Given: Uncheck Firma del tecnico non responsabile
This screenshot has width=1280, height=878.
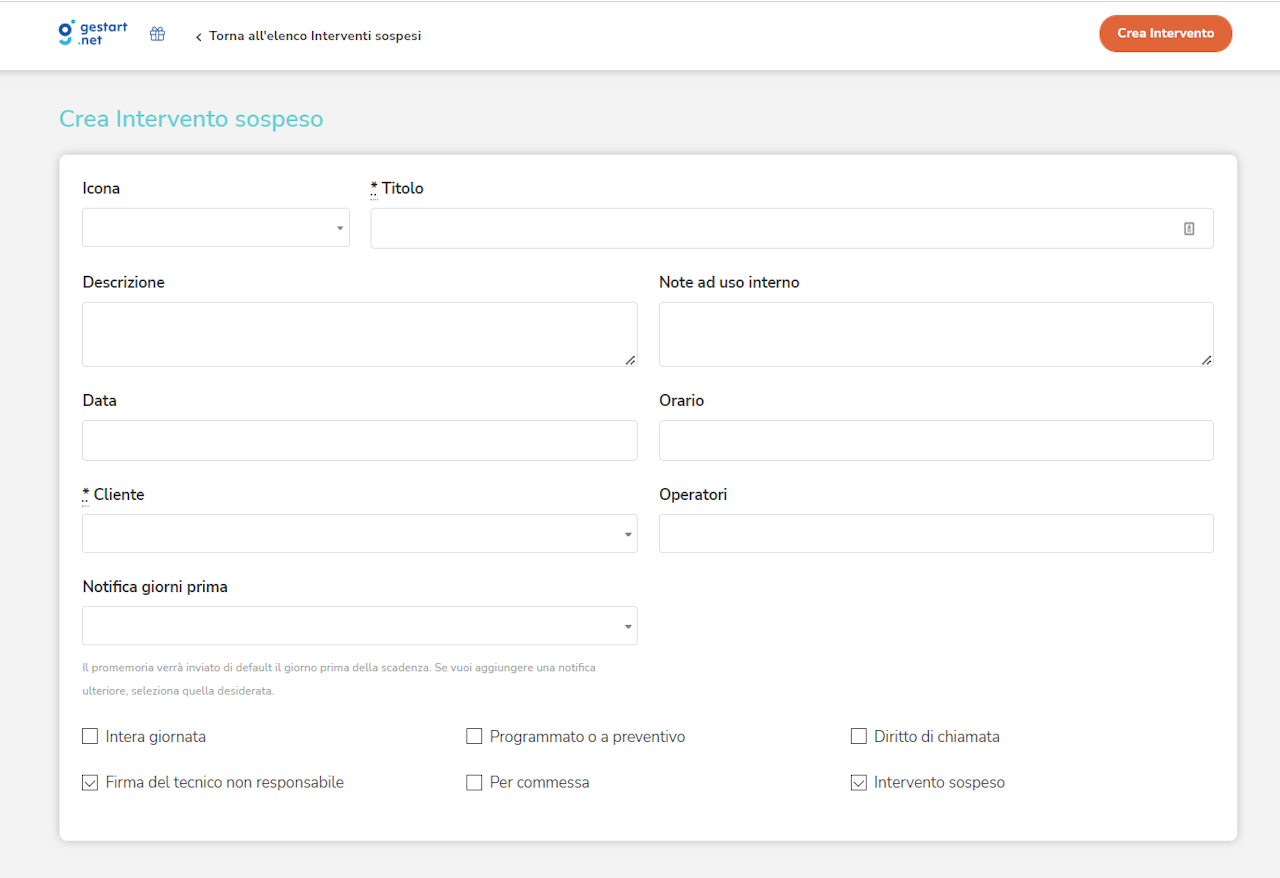Looking at the screenshot, I should point(90,783).
